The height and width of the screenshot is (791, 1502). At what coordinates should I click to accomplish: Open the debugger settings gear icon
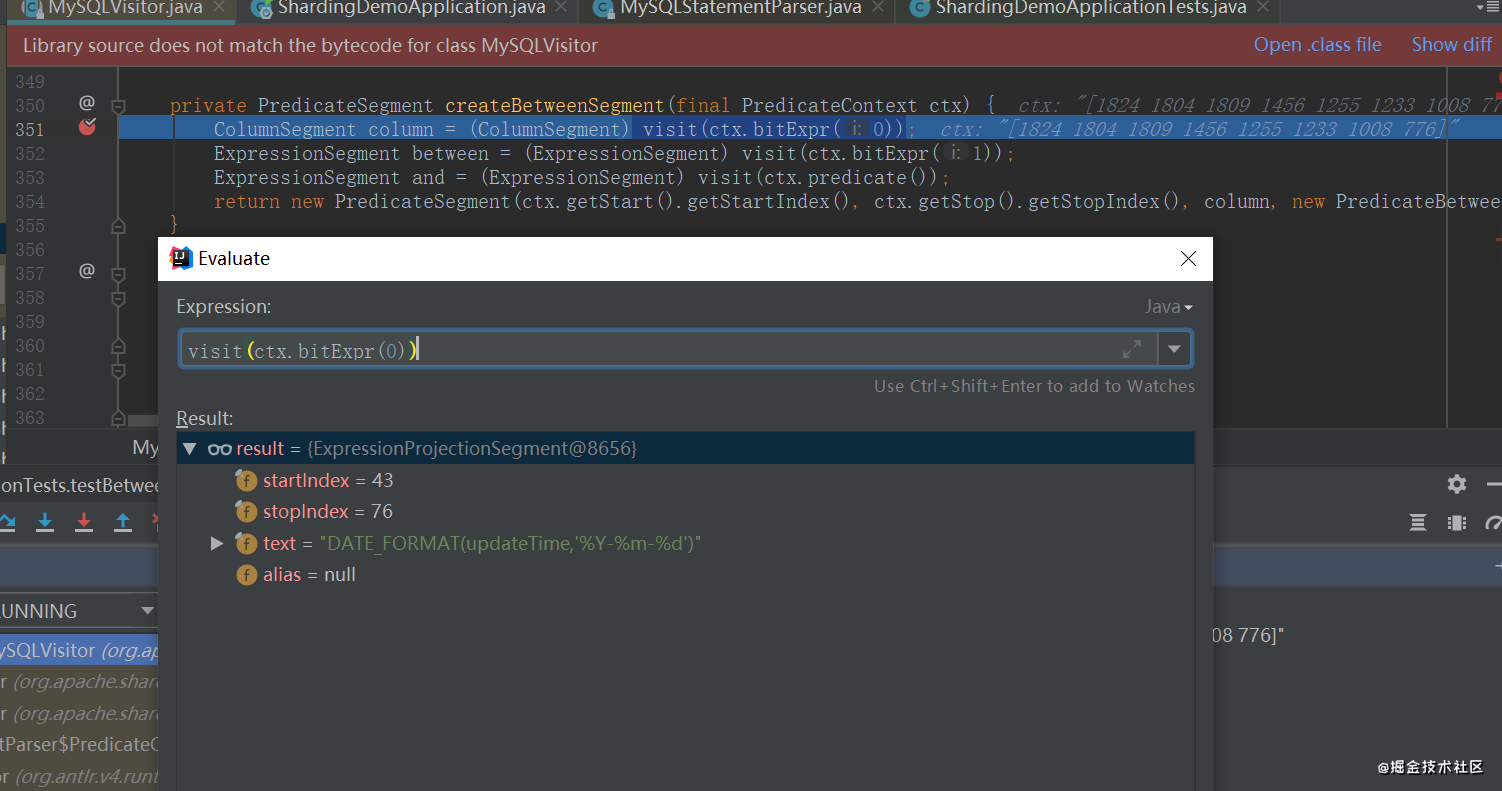[1457, 484]
